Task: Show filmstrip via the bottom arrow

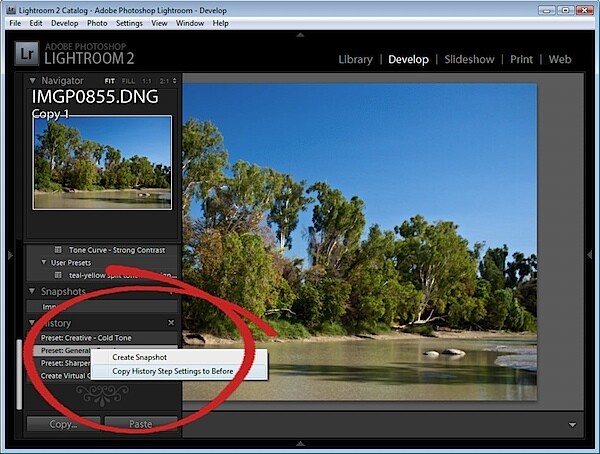Action: coord(300,443)
